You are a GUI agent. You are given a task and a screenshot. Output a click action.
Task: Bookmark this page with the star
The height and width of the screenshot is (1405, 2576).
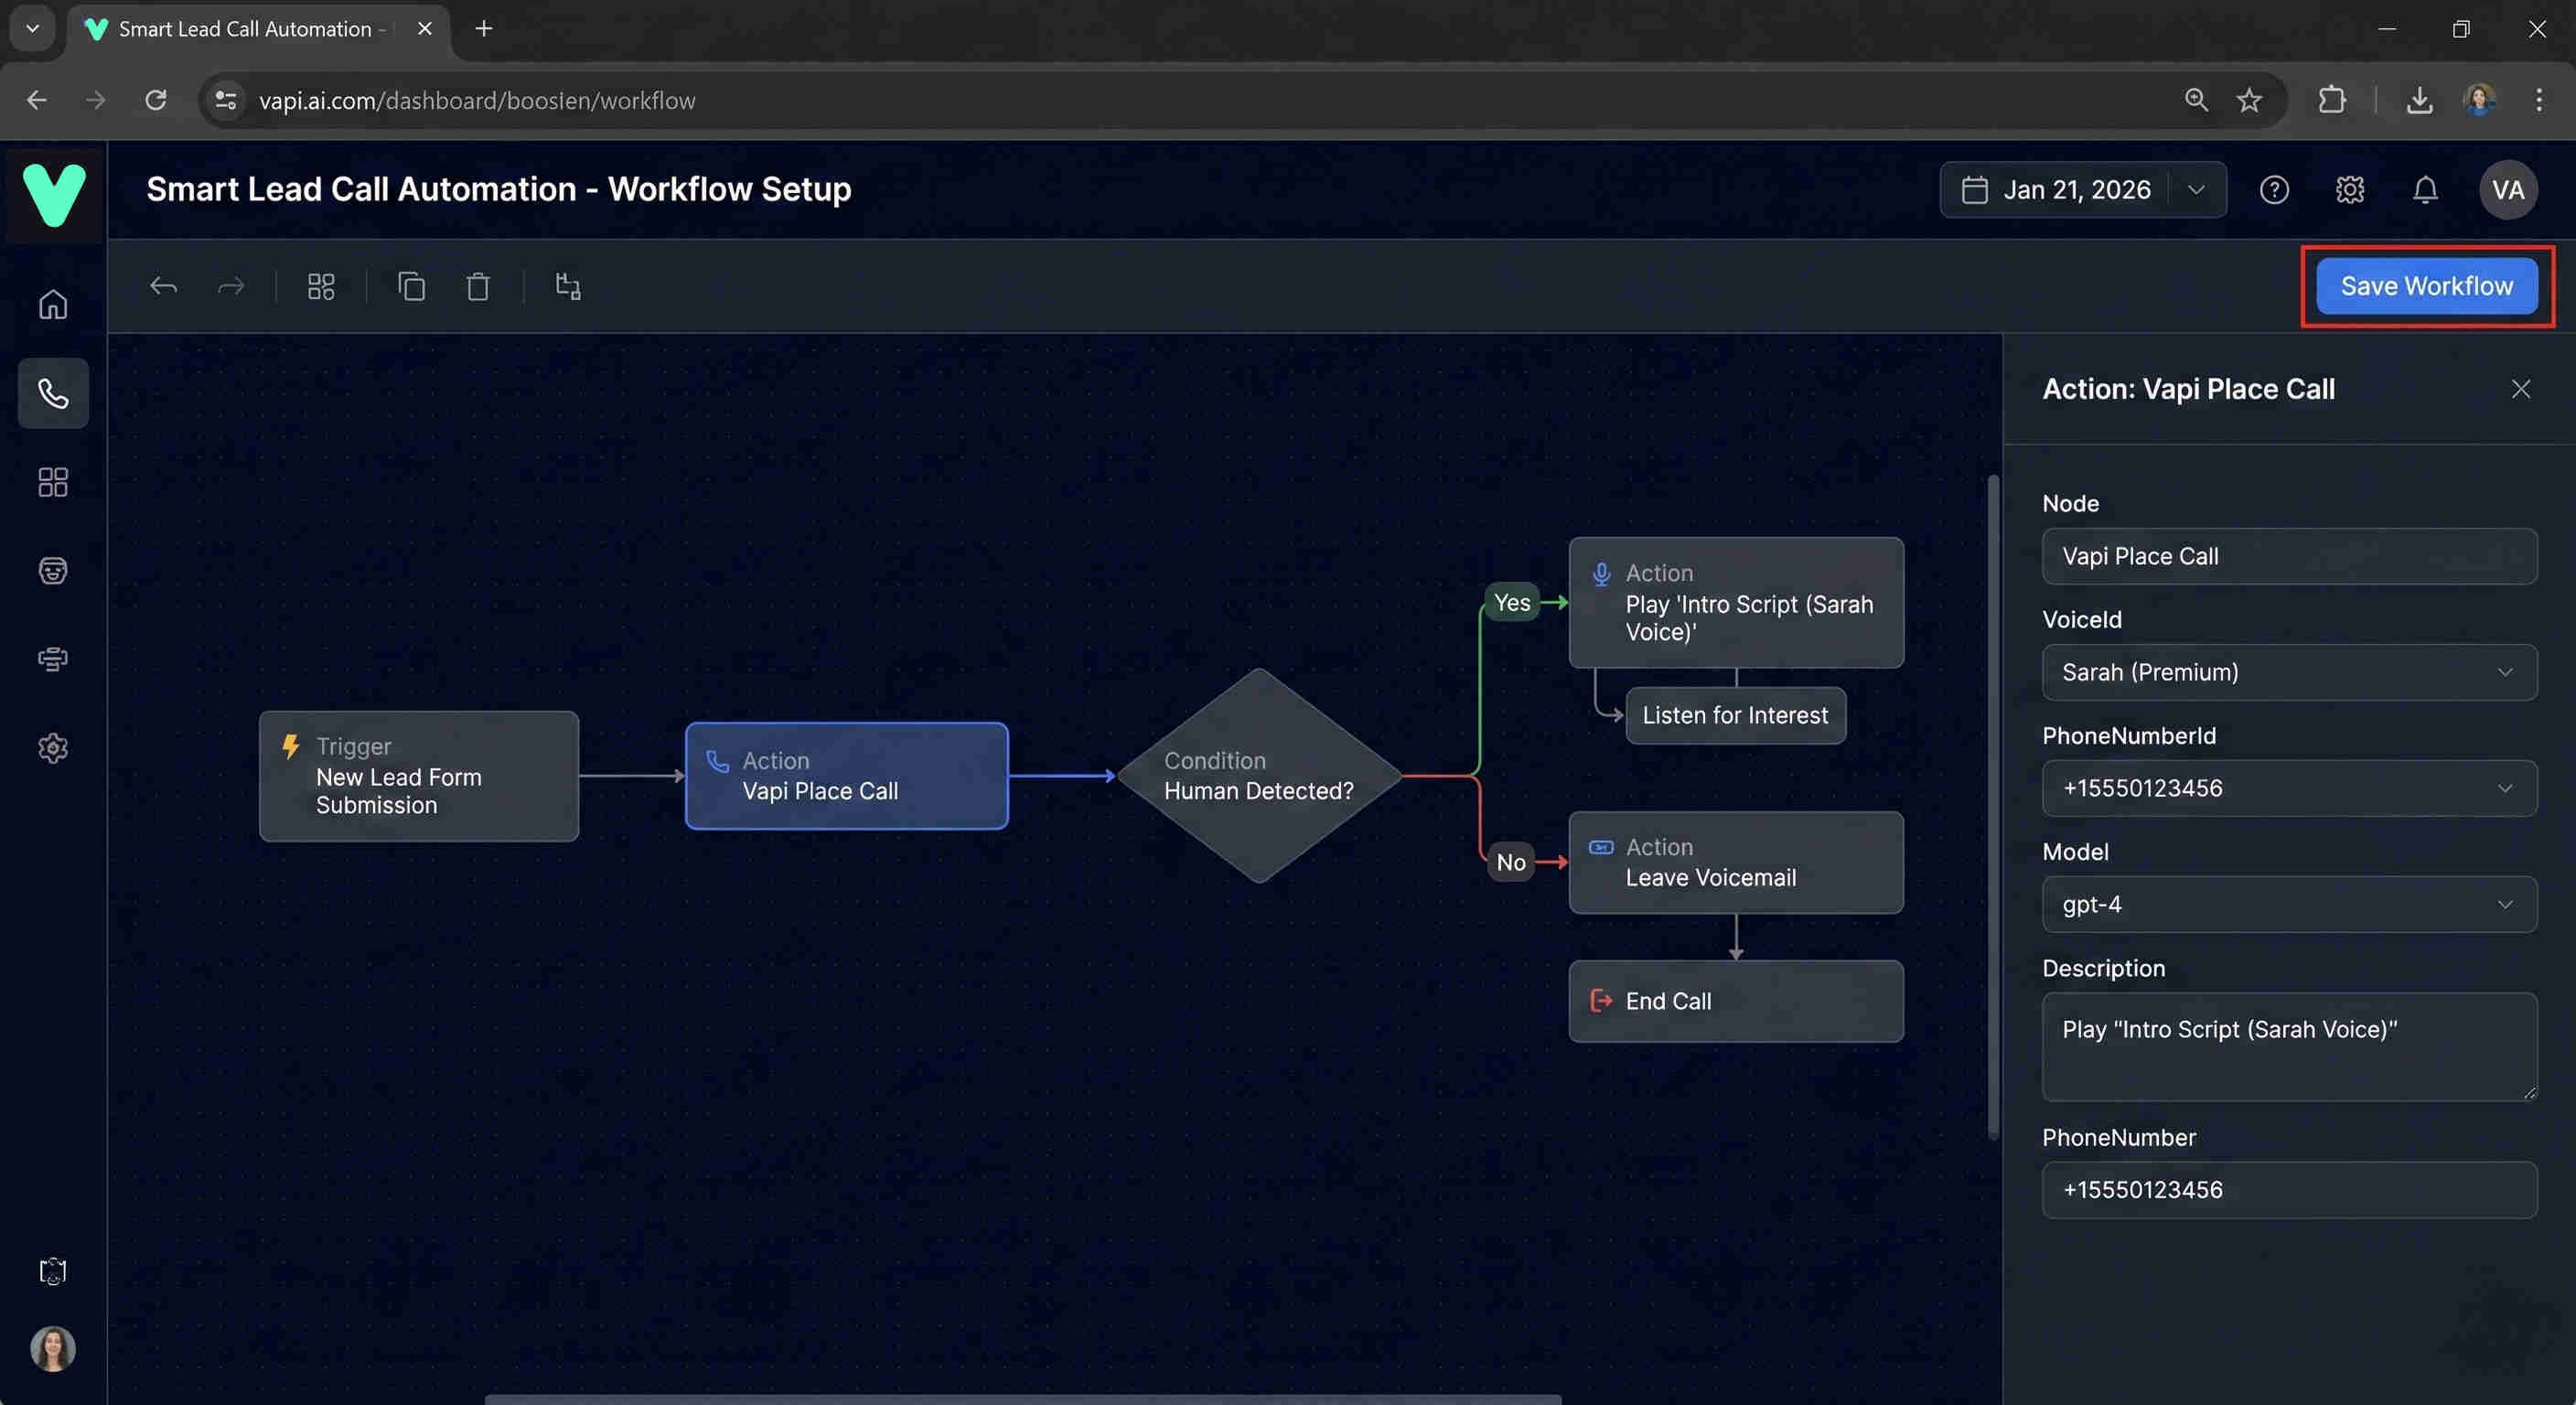tap(2249, 100)
